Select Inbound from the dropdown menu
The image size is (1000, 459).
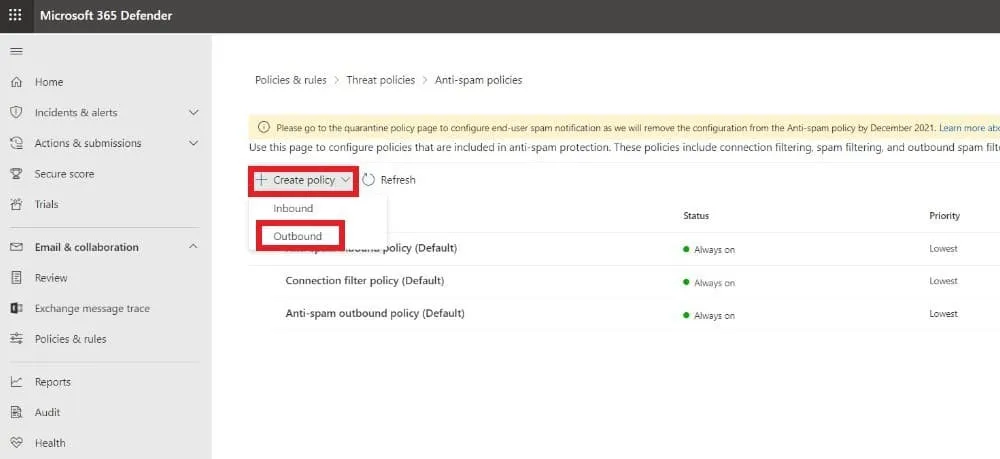[x=293, y=208]
